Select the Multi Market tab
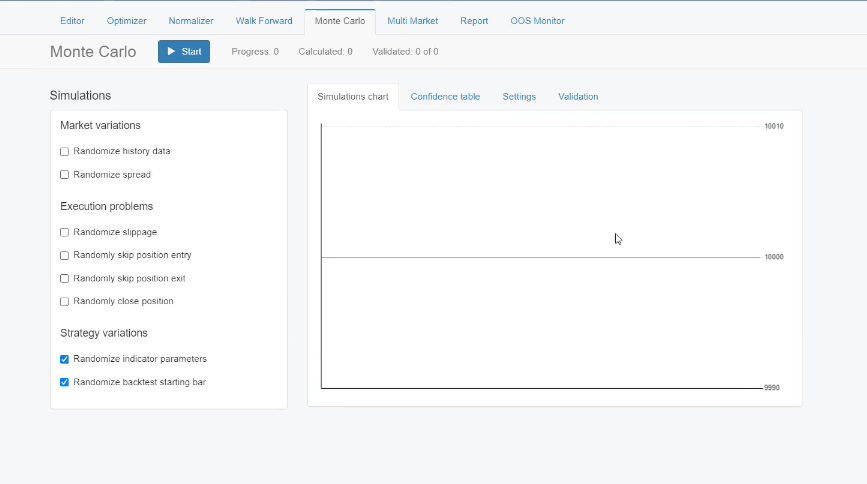The width and height of the screenshot is (867, 484). [412, 21]
